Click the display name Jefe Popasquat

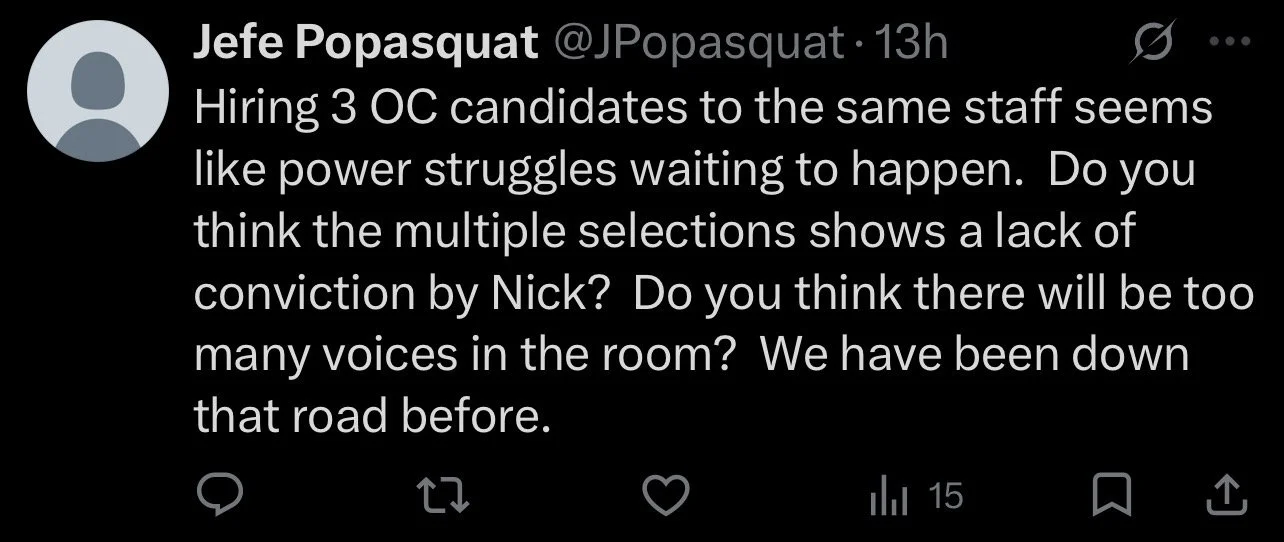pos(364,45)
